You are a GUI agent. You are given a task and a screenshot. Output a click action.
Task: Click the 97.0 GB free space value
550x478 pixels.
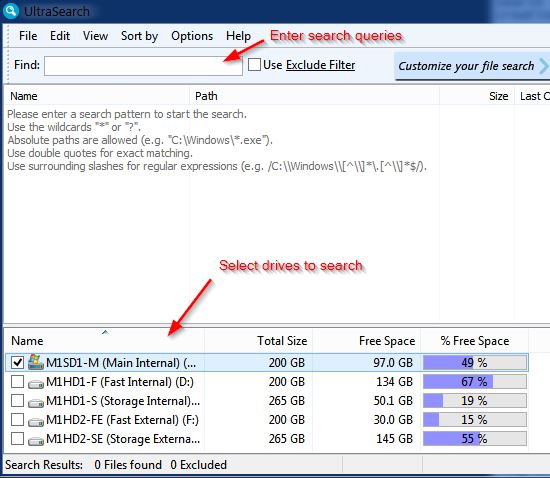click(x=393, y=363)
